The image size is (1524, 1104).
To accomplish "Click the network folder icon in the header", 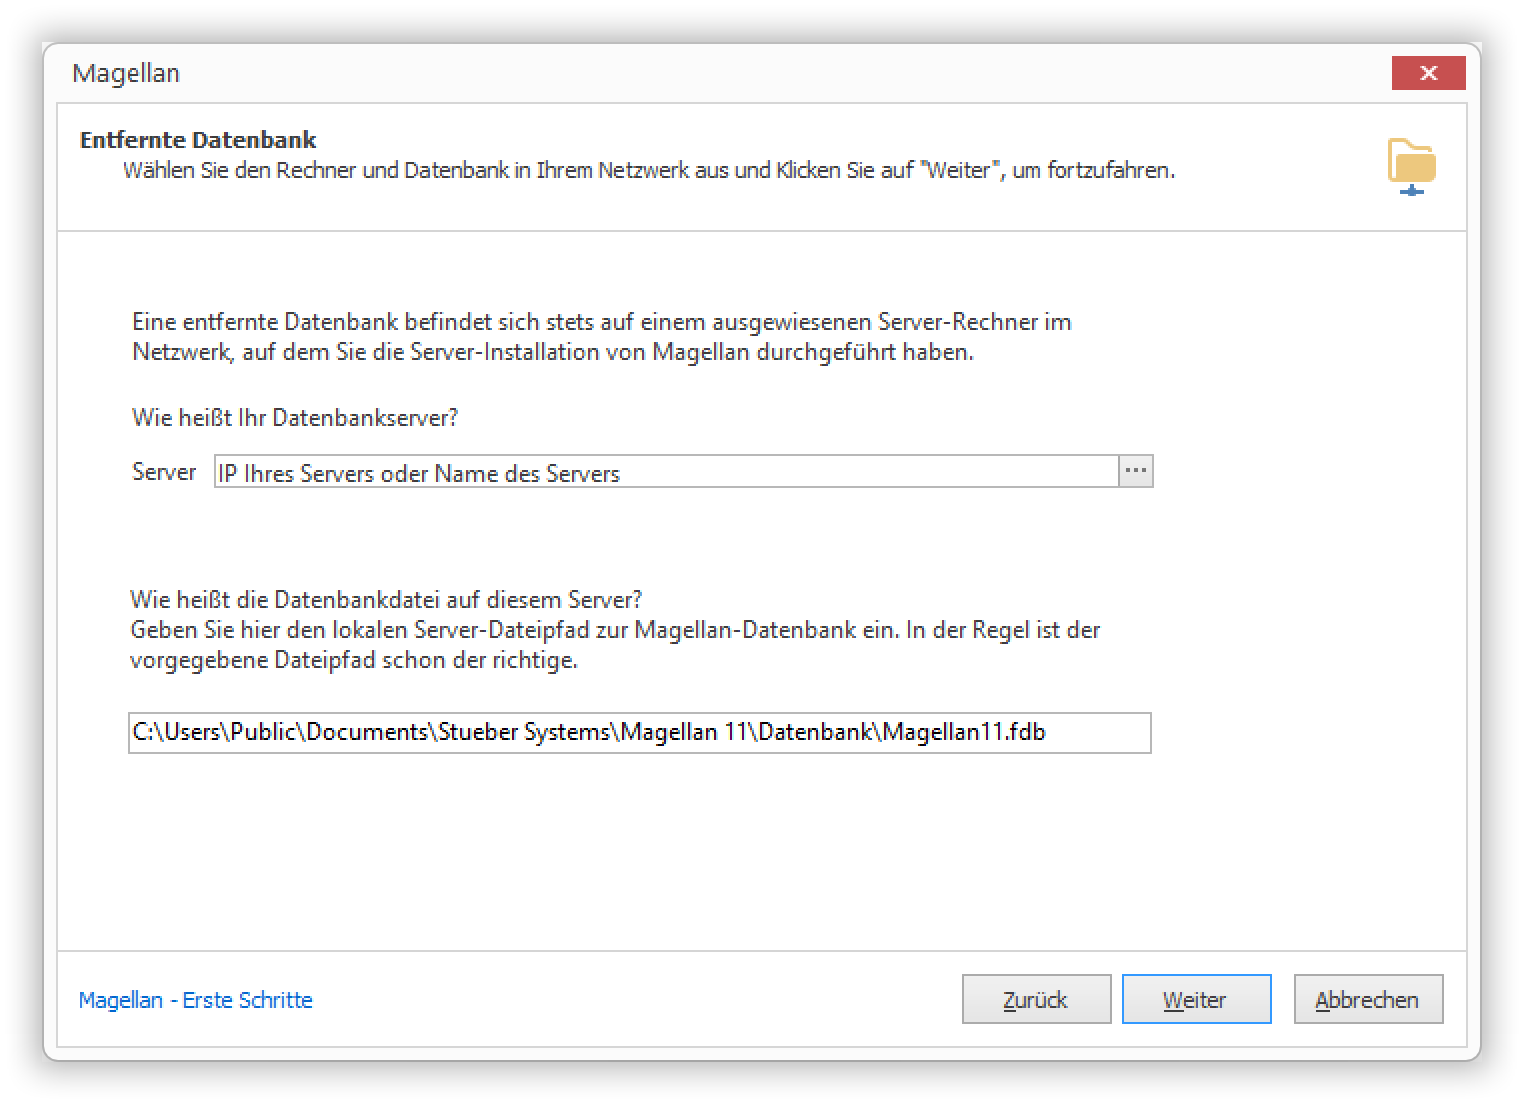I will [1411, 167].
